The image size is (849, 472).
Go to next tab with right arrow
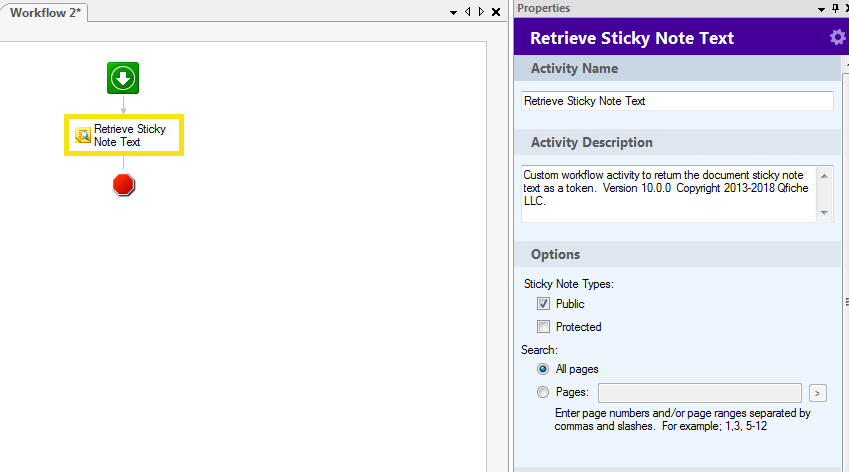tap(481, 11)
